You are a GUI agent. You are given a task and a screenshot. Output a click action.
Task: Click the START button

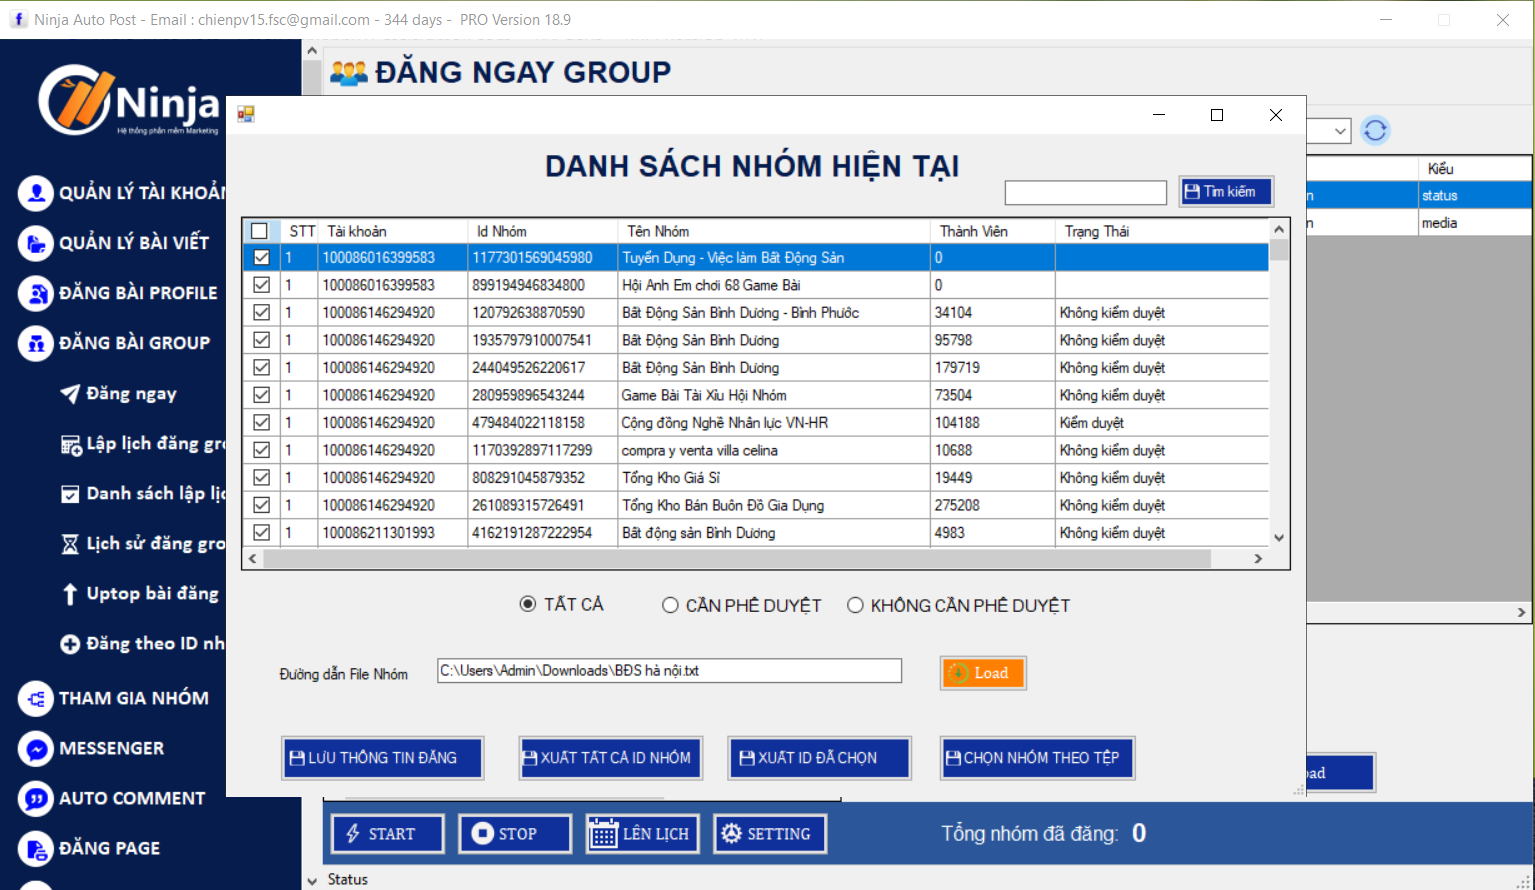click(388, 834)
